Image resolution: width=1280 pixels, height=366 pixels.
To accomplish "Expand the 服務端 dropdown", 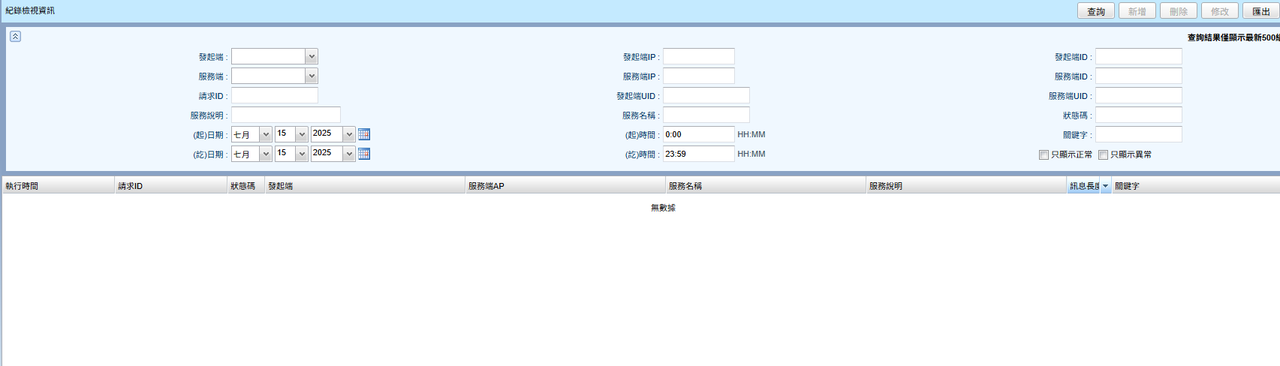I will pyautogui.click(x=312, y=76).
